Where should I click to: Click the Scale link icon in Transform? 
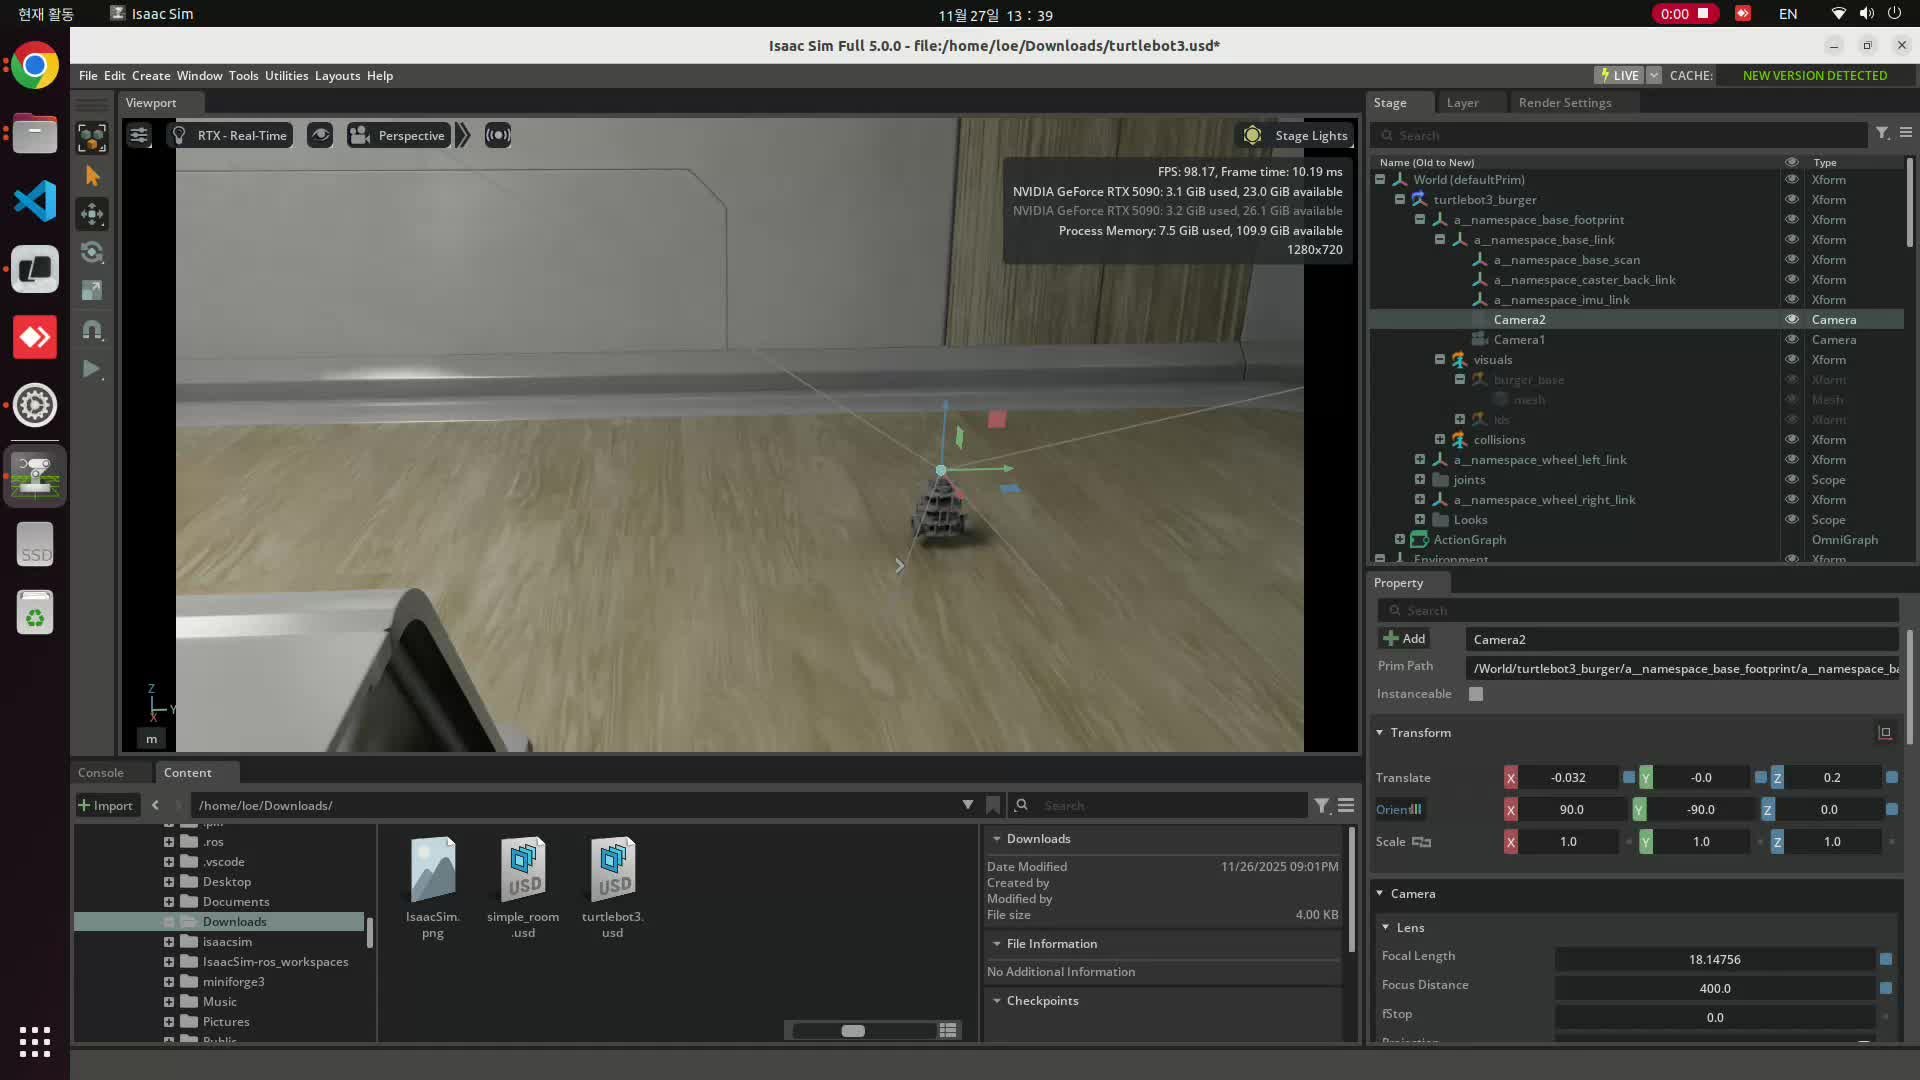click(1421, 842)
